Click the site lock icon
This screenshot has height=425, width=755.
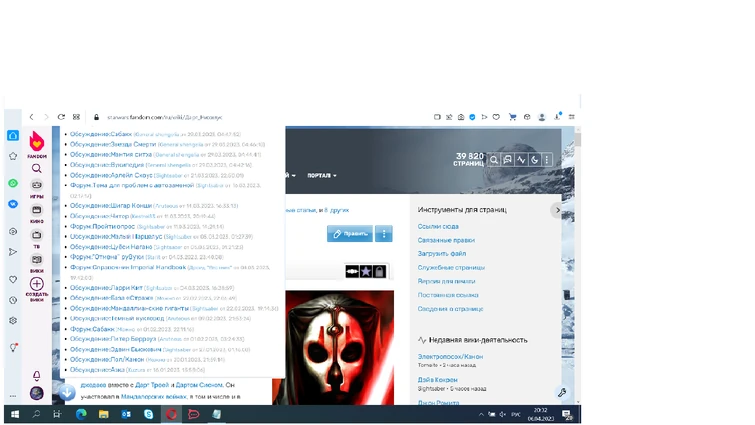[96, 117]
